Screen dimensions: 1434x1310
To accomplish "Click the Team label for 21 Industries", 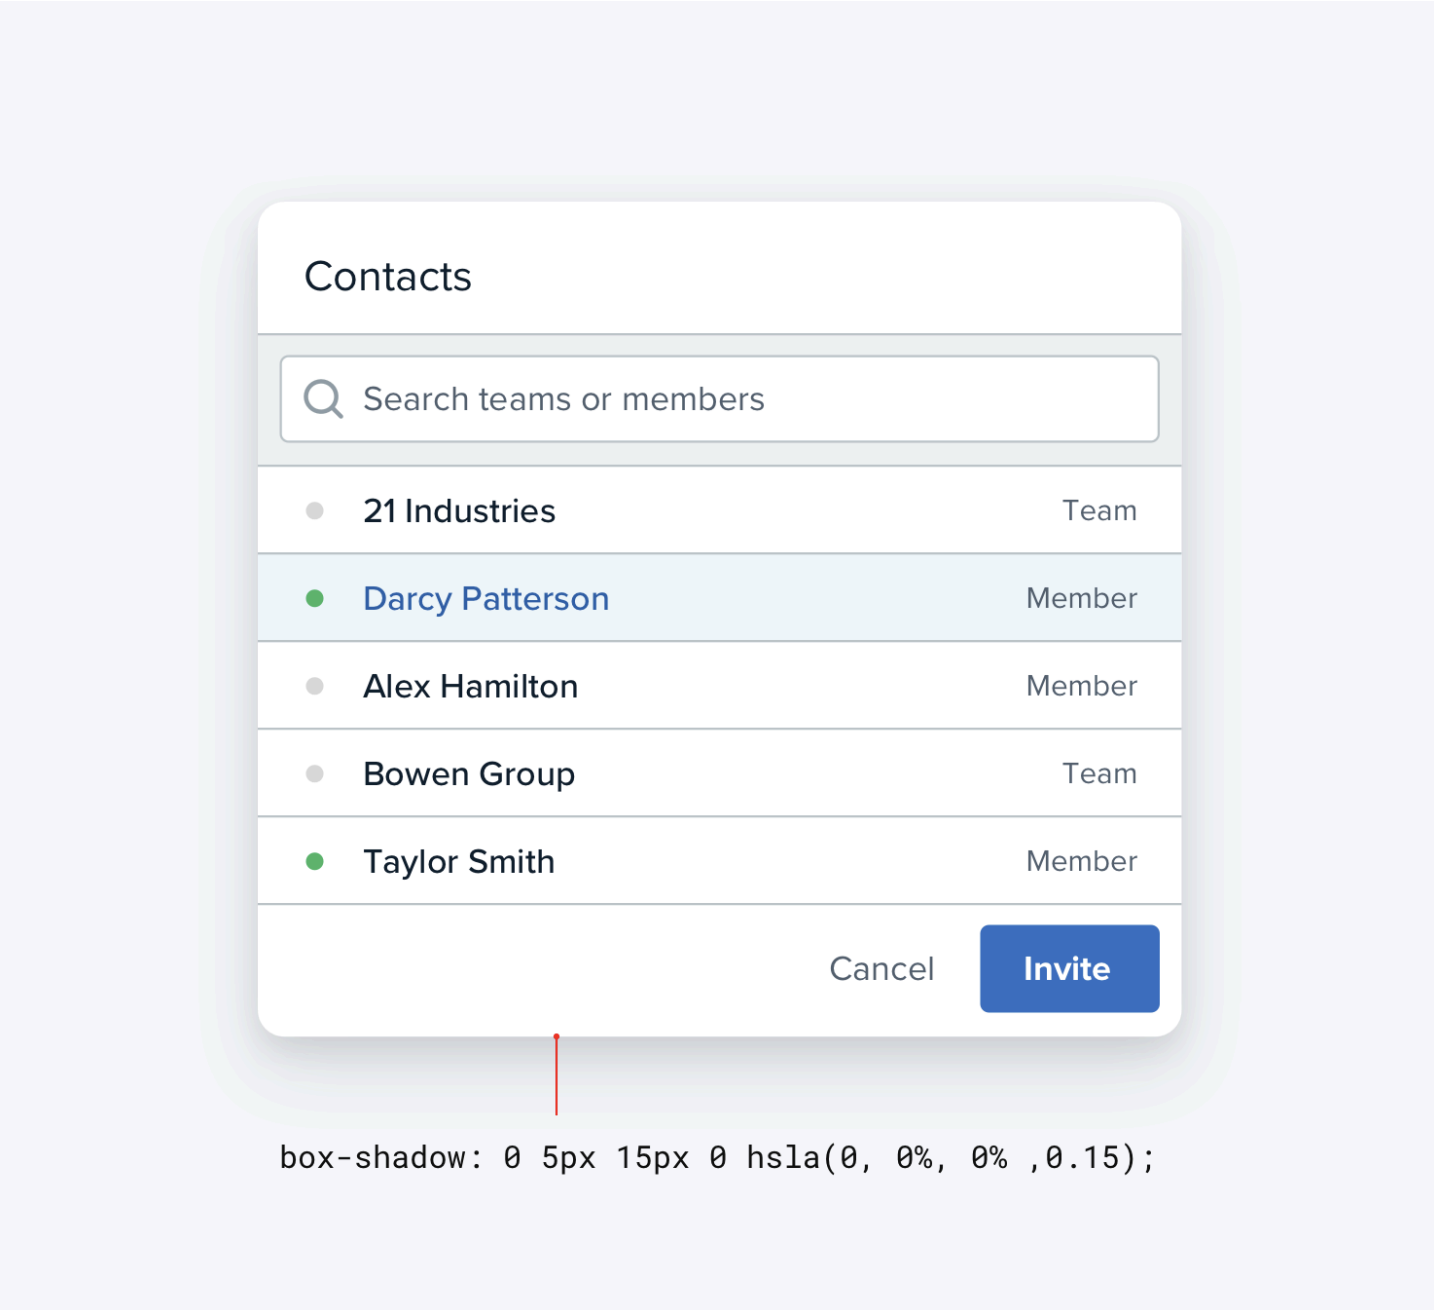I will click(x=1099, y=511).
